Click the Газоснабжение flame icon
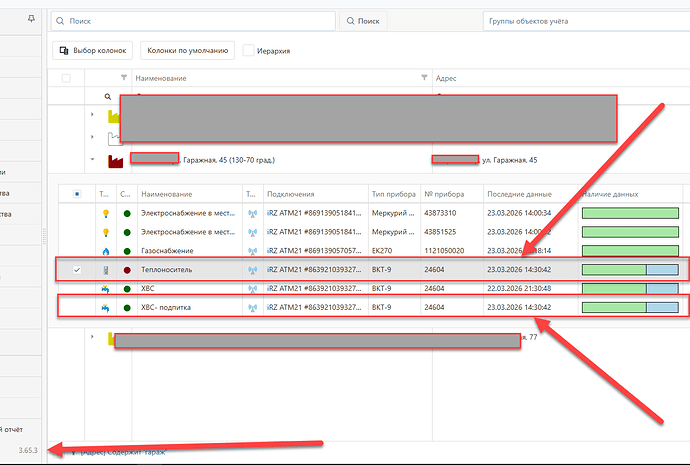This screenshot has width=690, height=465. tap(104, 251)
